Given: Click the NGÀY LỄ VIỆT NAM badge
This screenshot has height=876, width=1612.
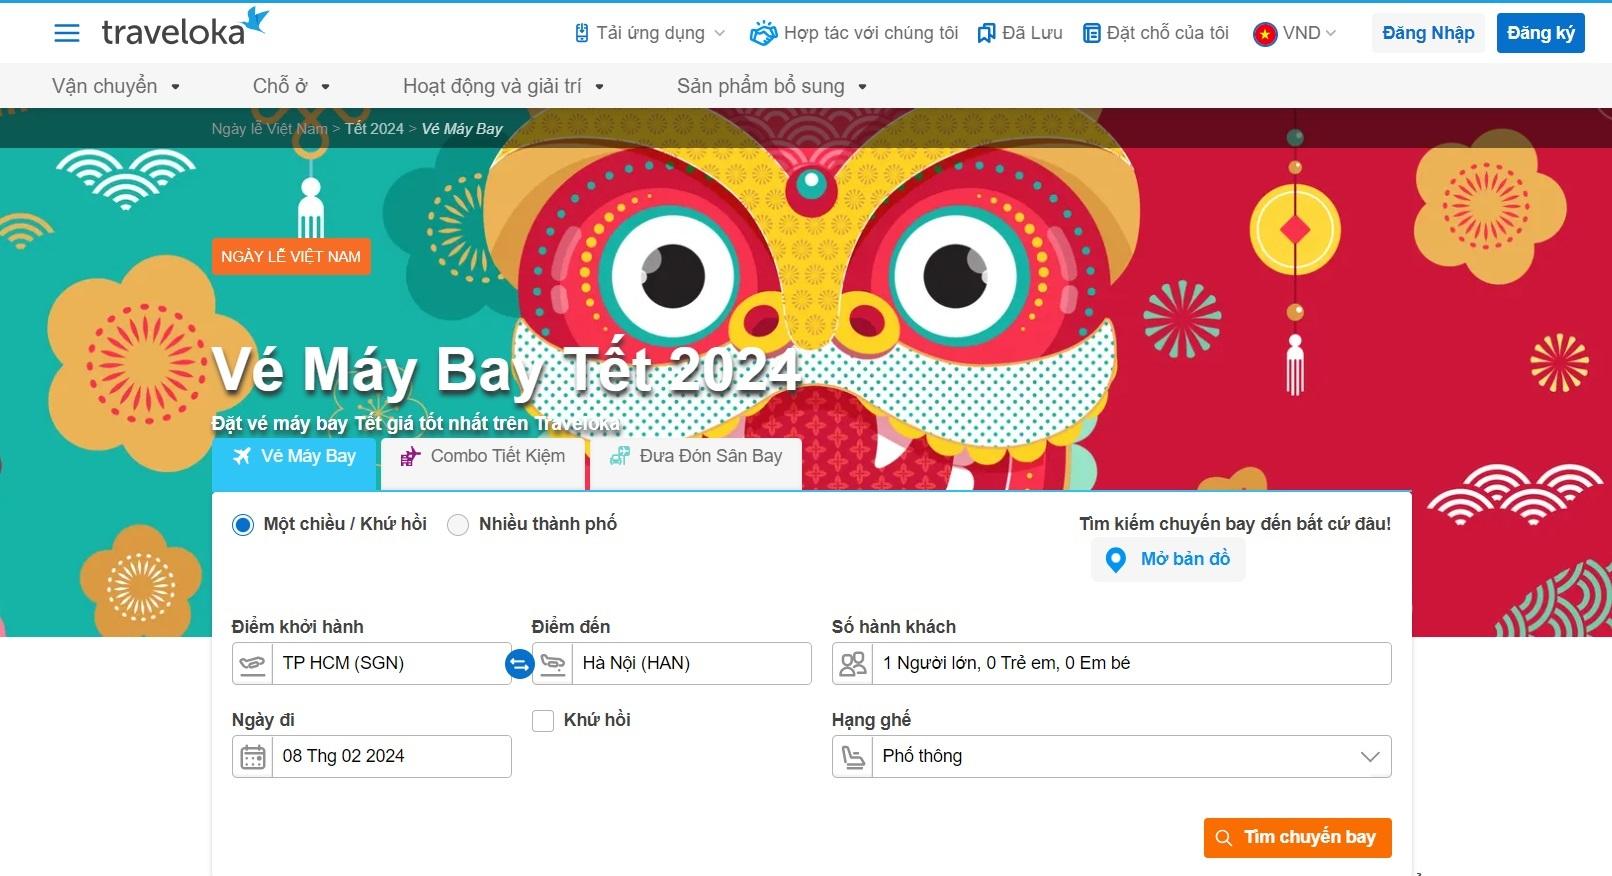Looking at the screenshot, I should coord(291,256).
